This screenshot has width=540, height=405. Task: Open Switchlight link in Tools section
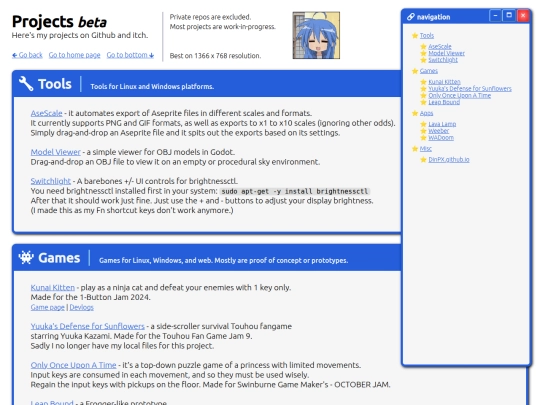point(51,181)
